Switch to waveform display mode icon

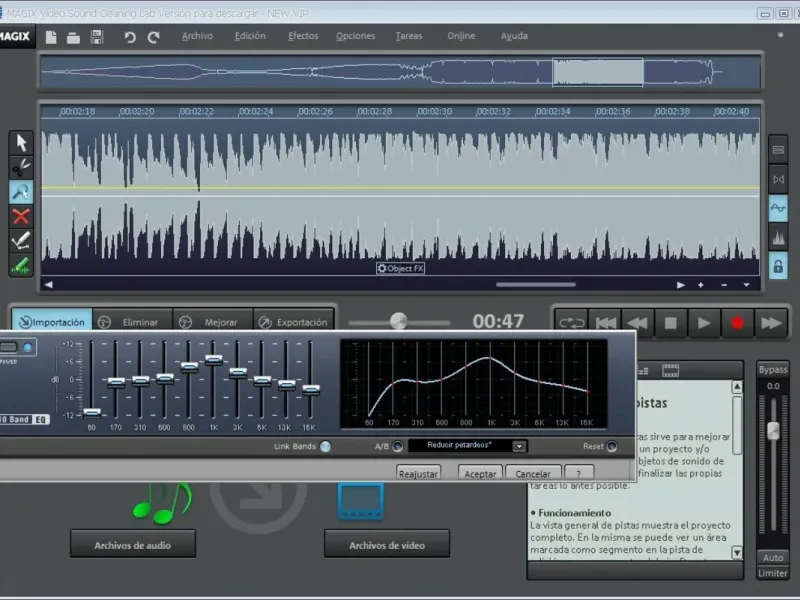(778, 208)
